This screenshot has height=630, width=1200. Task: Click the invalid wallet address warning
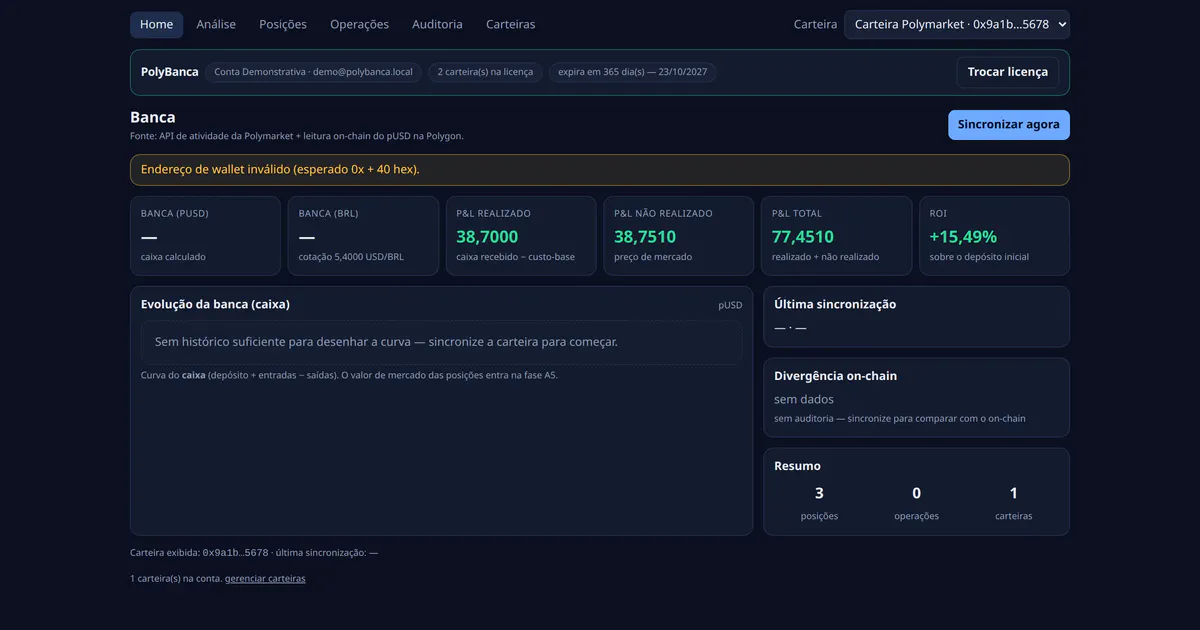tap(600, 170)
